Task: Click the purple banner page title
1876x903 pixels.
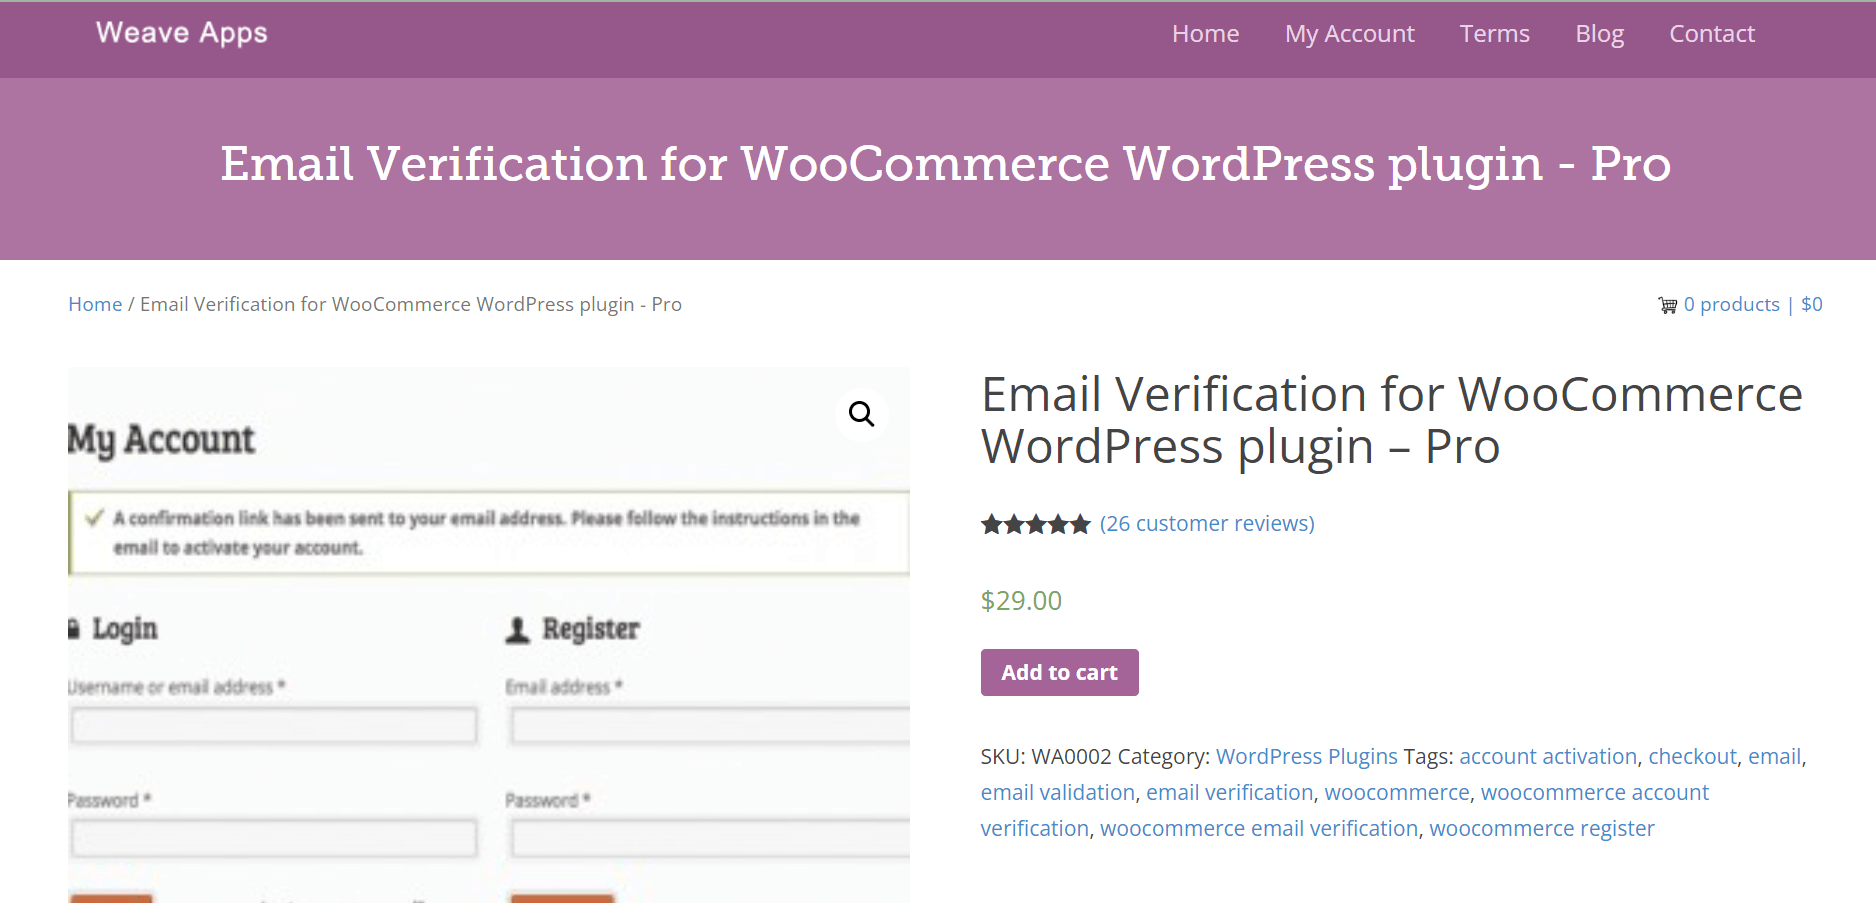Action: (x=945, y=163)
